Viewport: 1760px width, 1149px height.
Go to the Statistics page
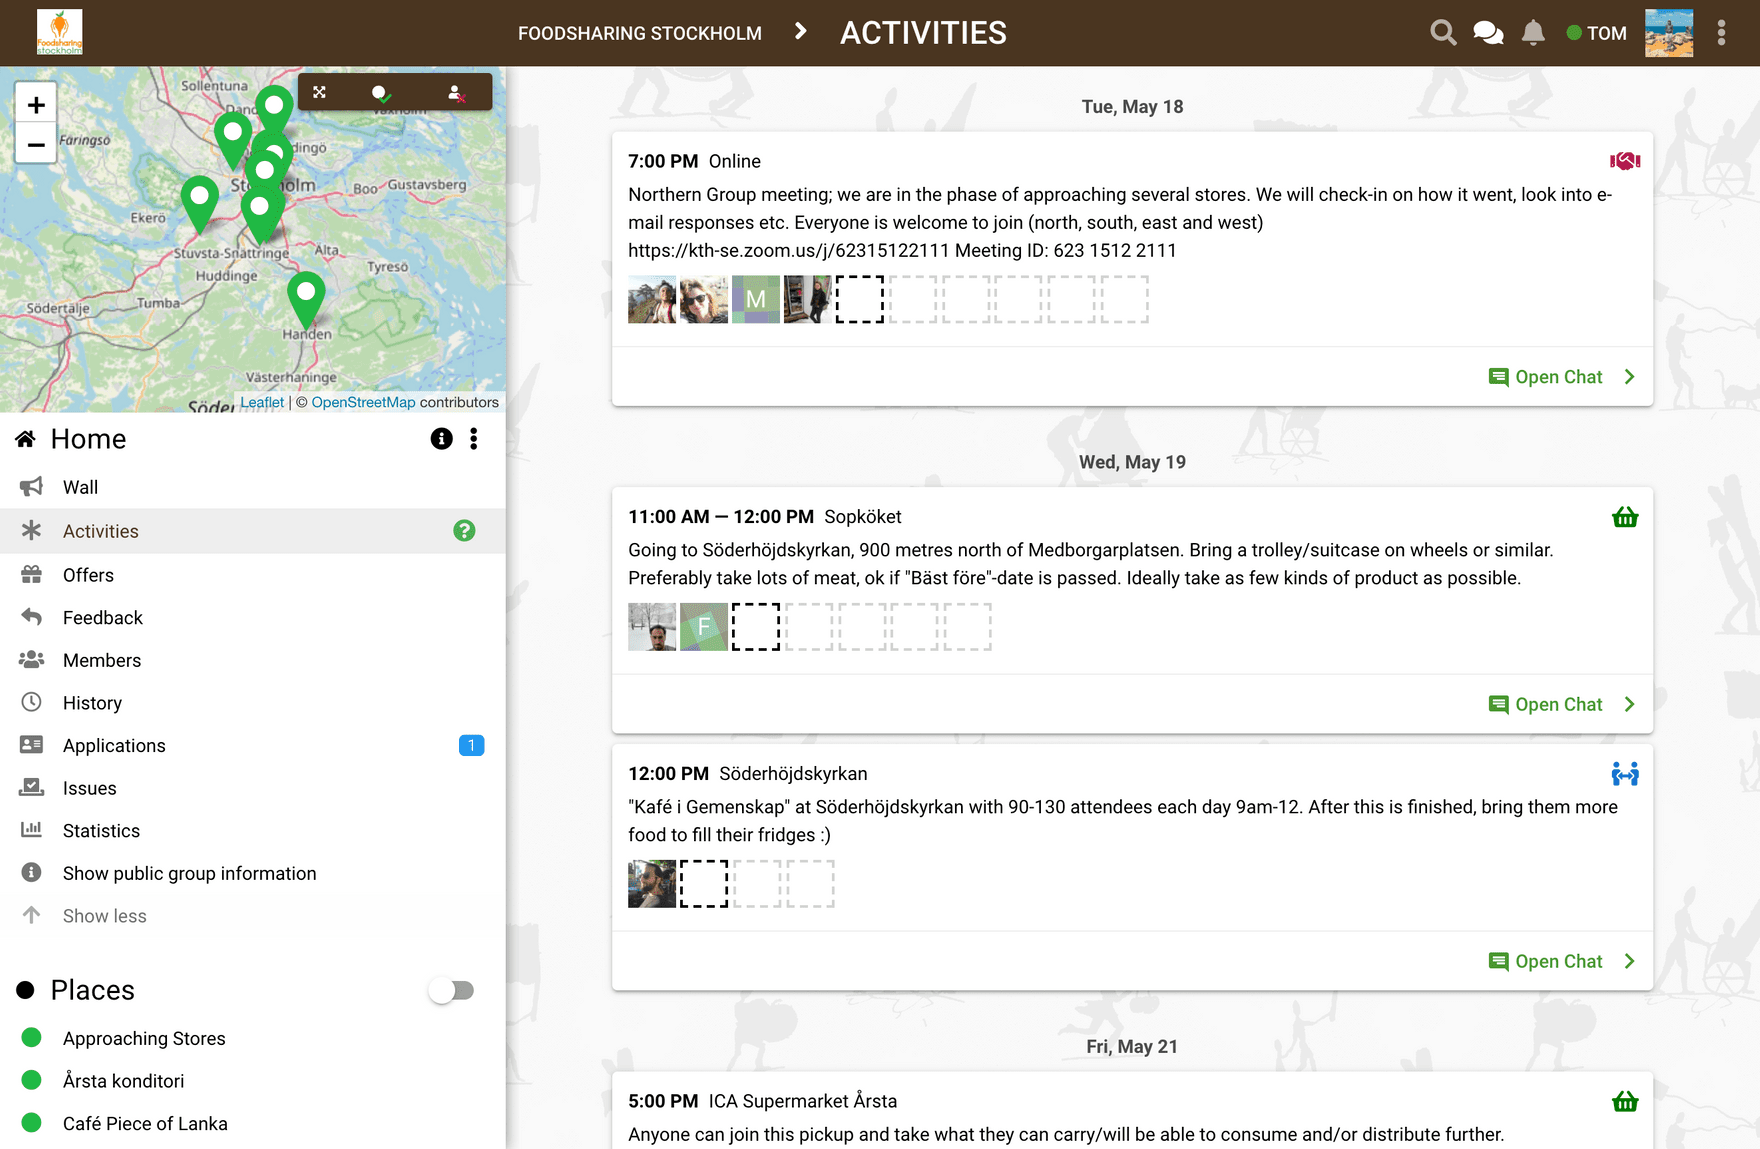(101, 831)
